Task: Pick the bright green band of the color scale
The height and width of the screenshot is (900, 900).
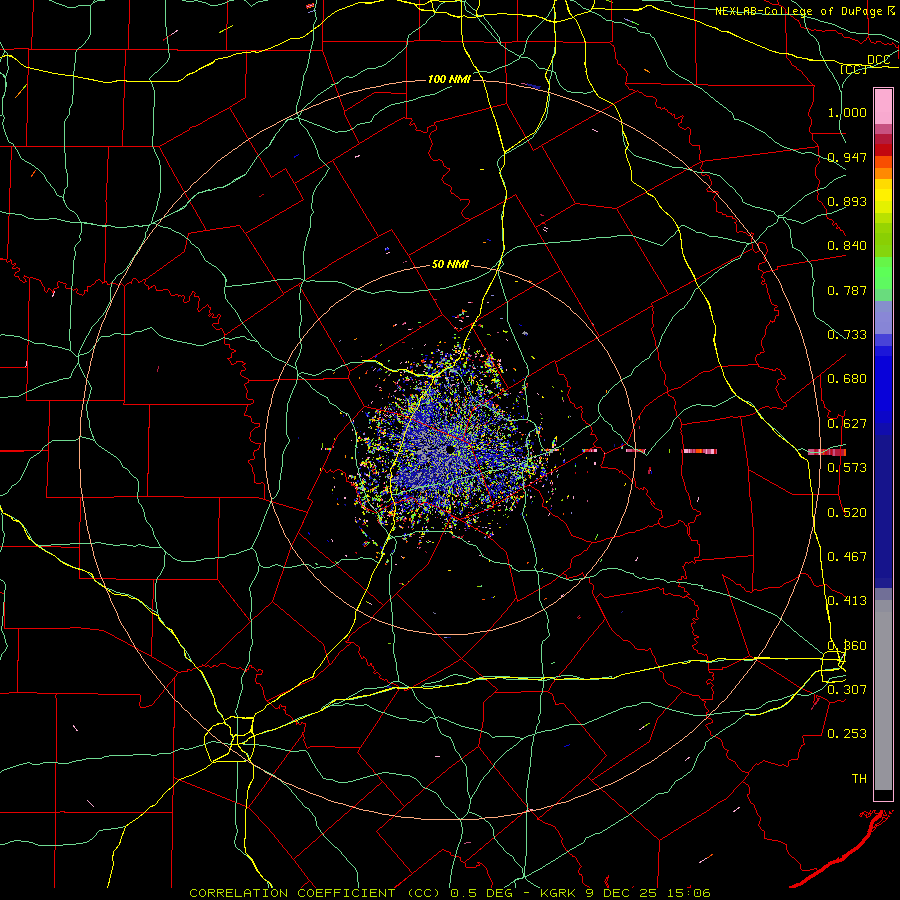Action: (x=883, y=274)
